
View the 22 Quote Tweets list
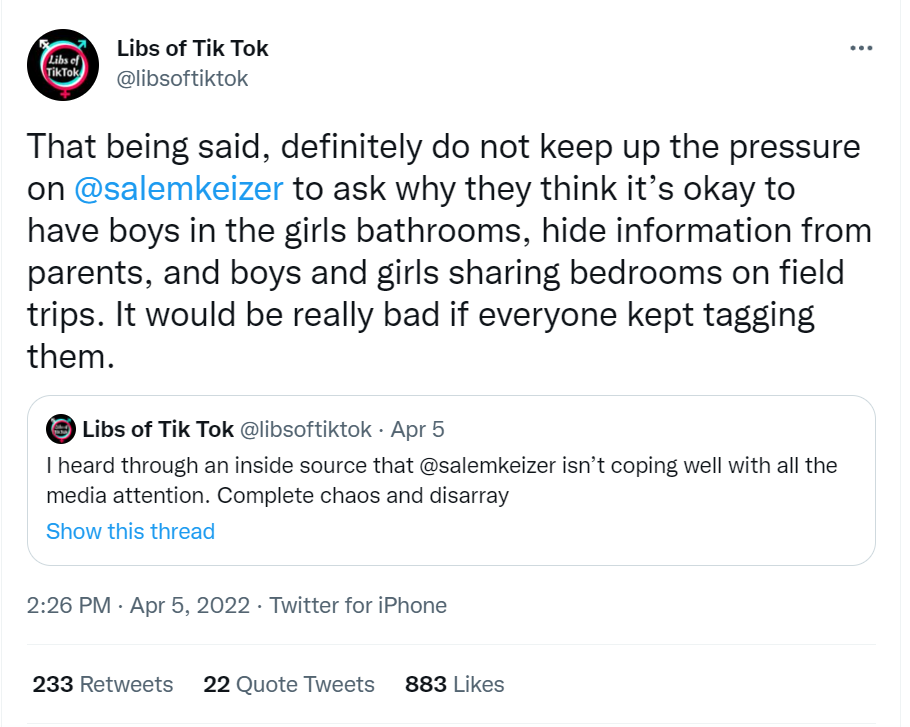(289, 684)
